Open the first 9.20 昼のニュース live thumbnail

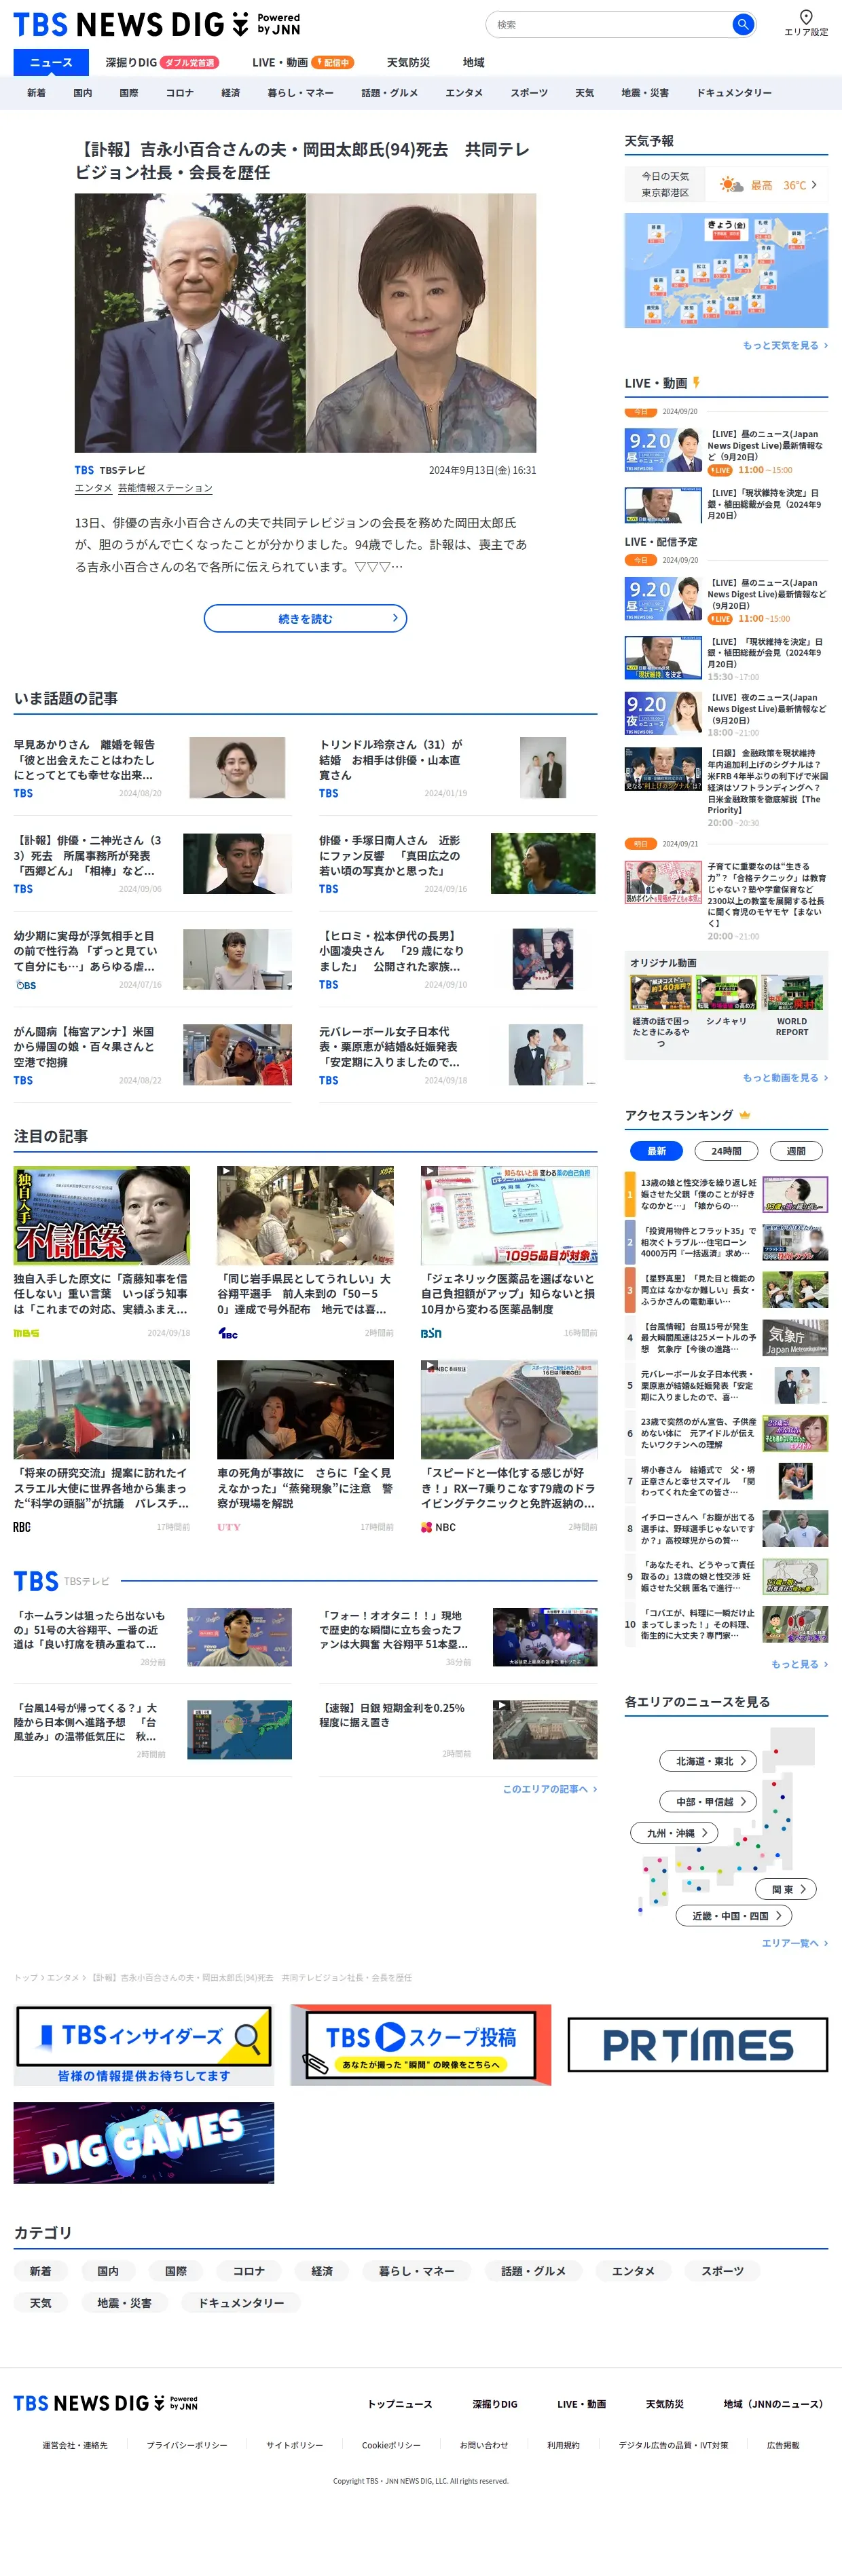[662, 450]
